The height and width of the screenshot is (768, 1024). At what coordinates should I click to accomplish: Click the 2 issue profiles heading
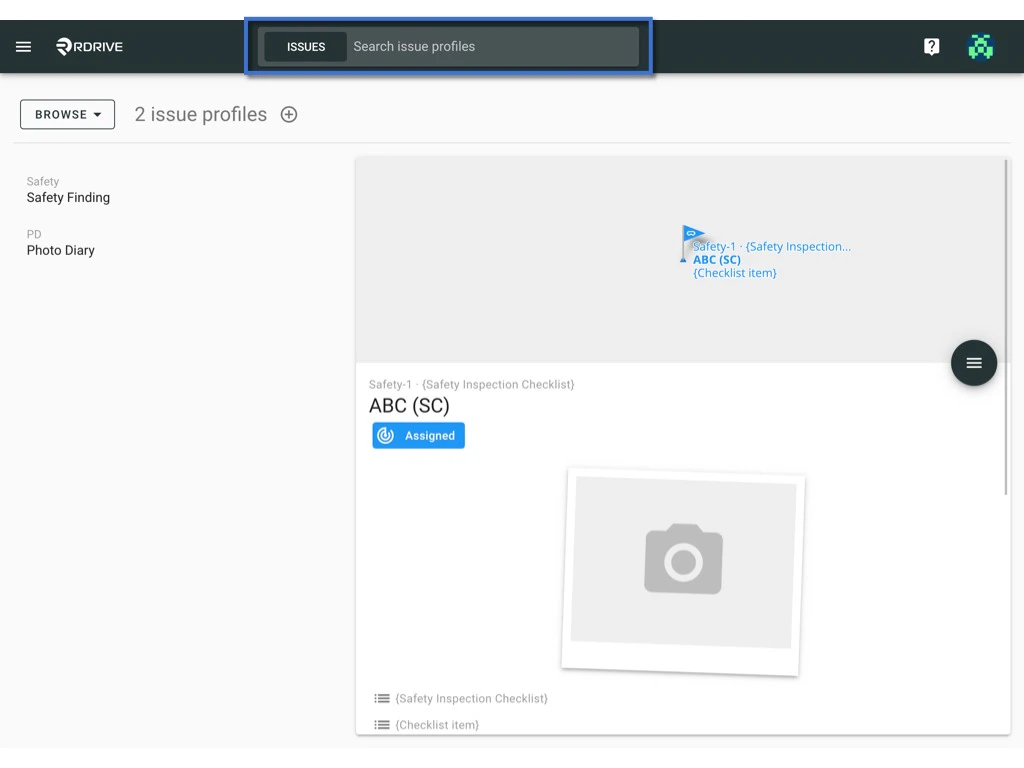coord(200,114)
